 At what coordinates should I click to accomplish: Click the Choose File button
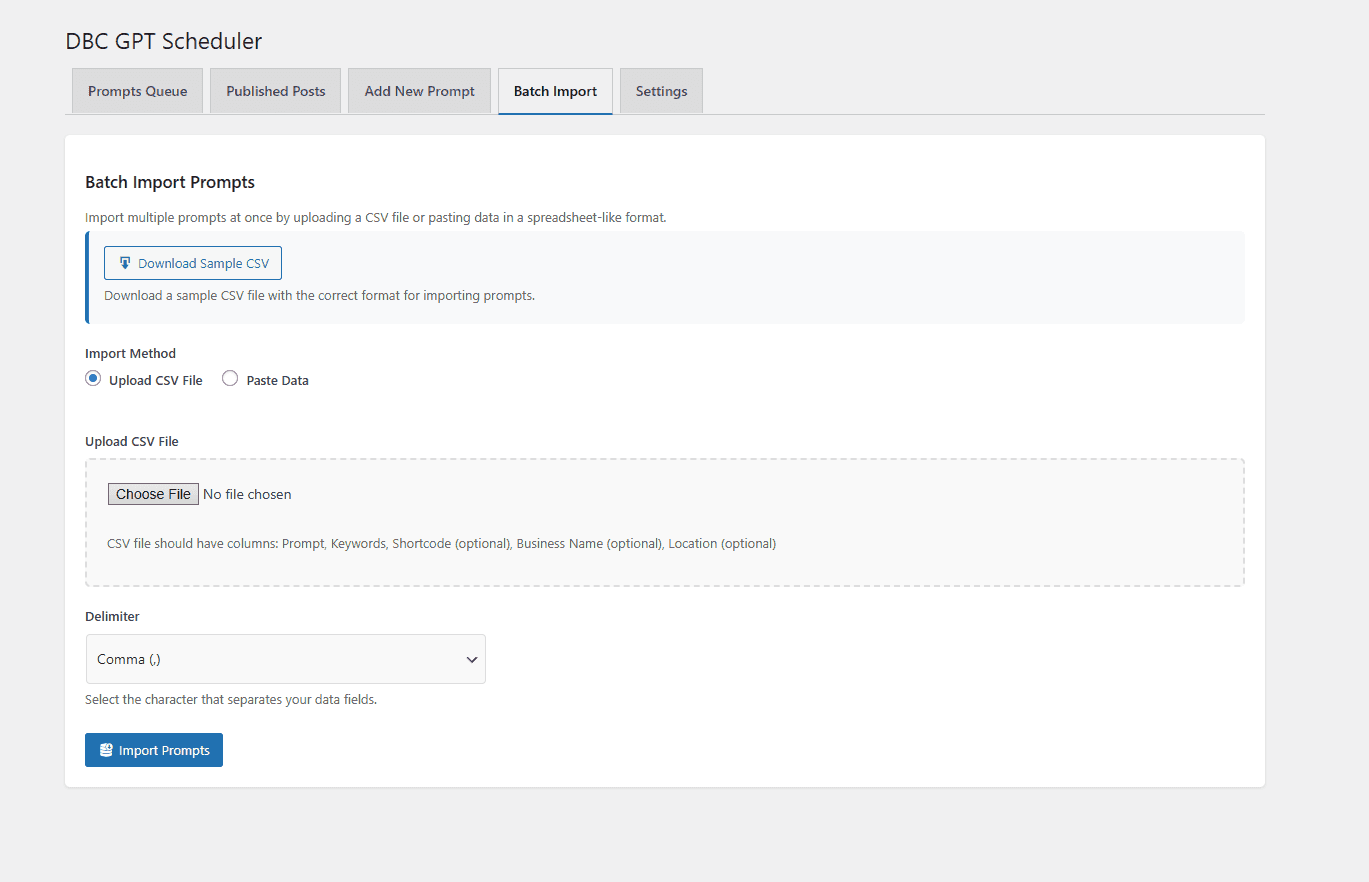(x=153, y=494)
